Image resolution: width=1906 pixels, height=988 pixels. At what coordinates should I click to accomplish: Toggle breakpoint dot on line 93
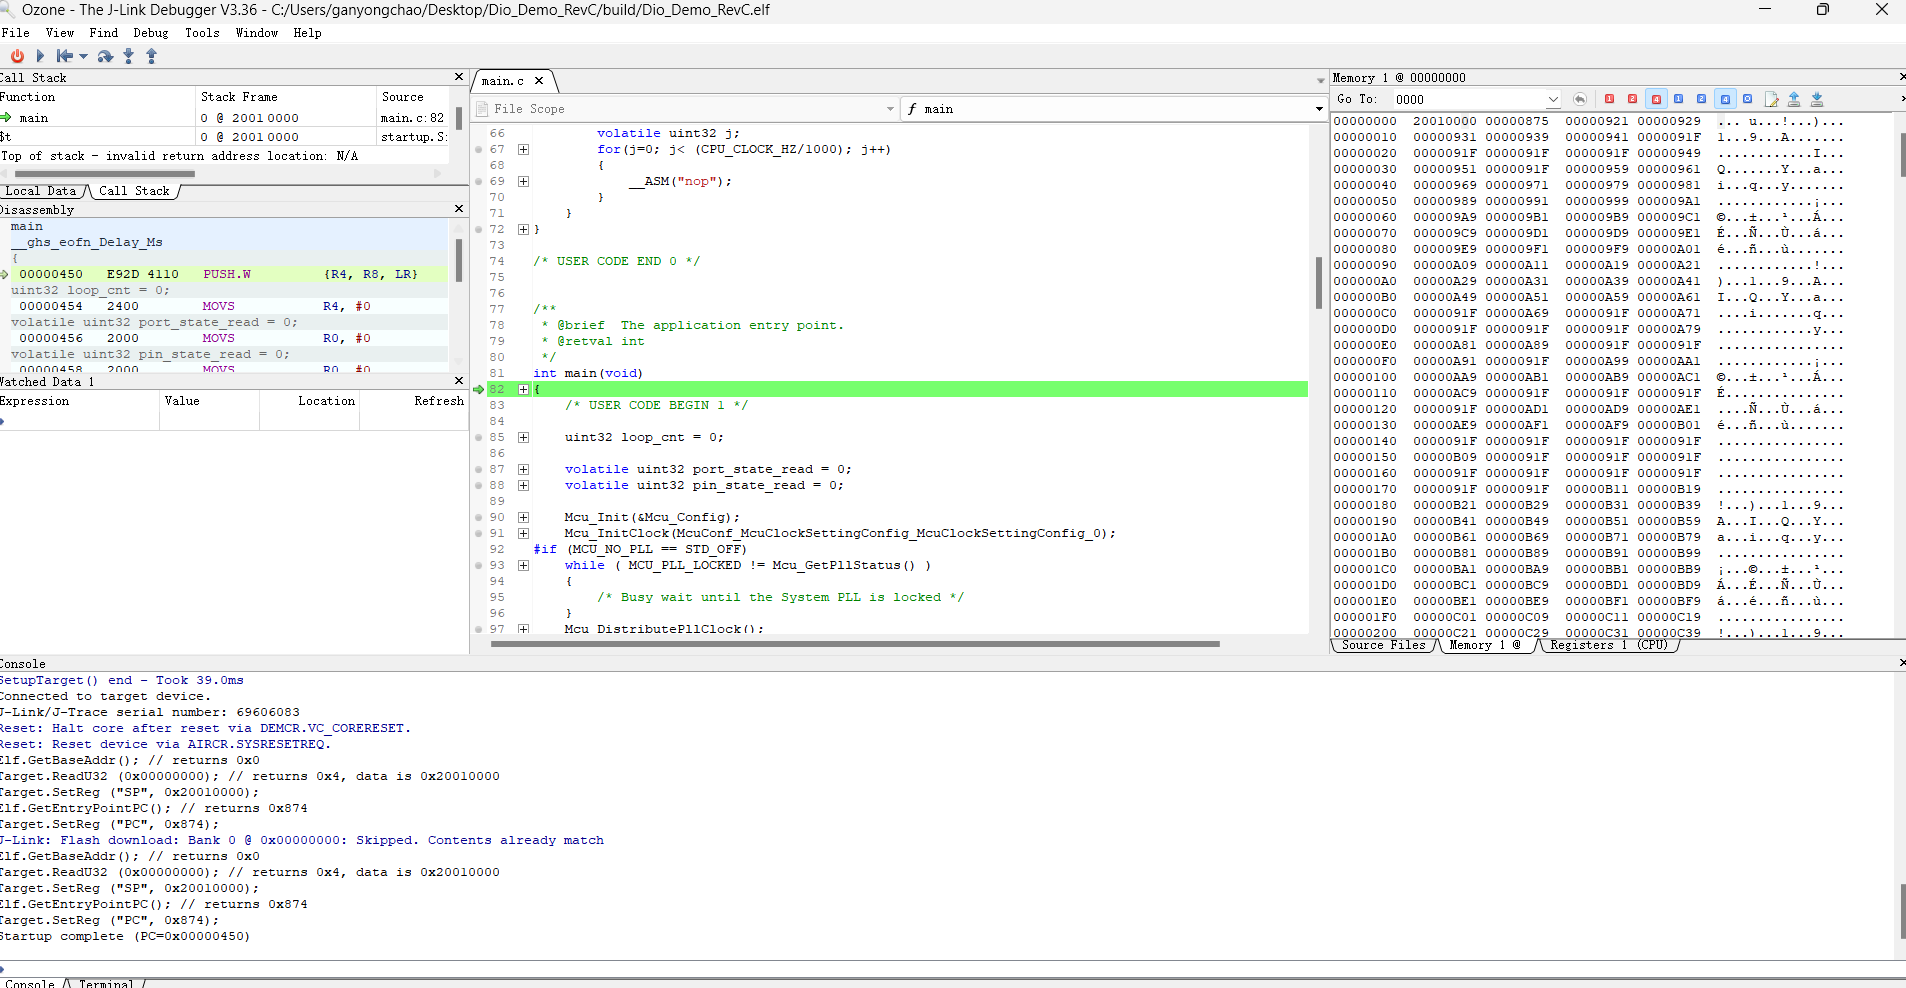tap(479, 566)
